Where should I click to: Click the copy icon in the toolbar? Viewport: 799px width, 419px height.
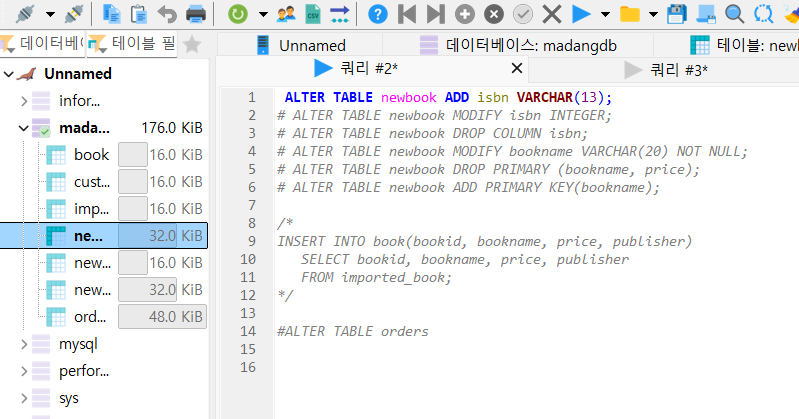point(112,14)
